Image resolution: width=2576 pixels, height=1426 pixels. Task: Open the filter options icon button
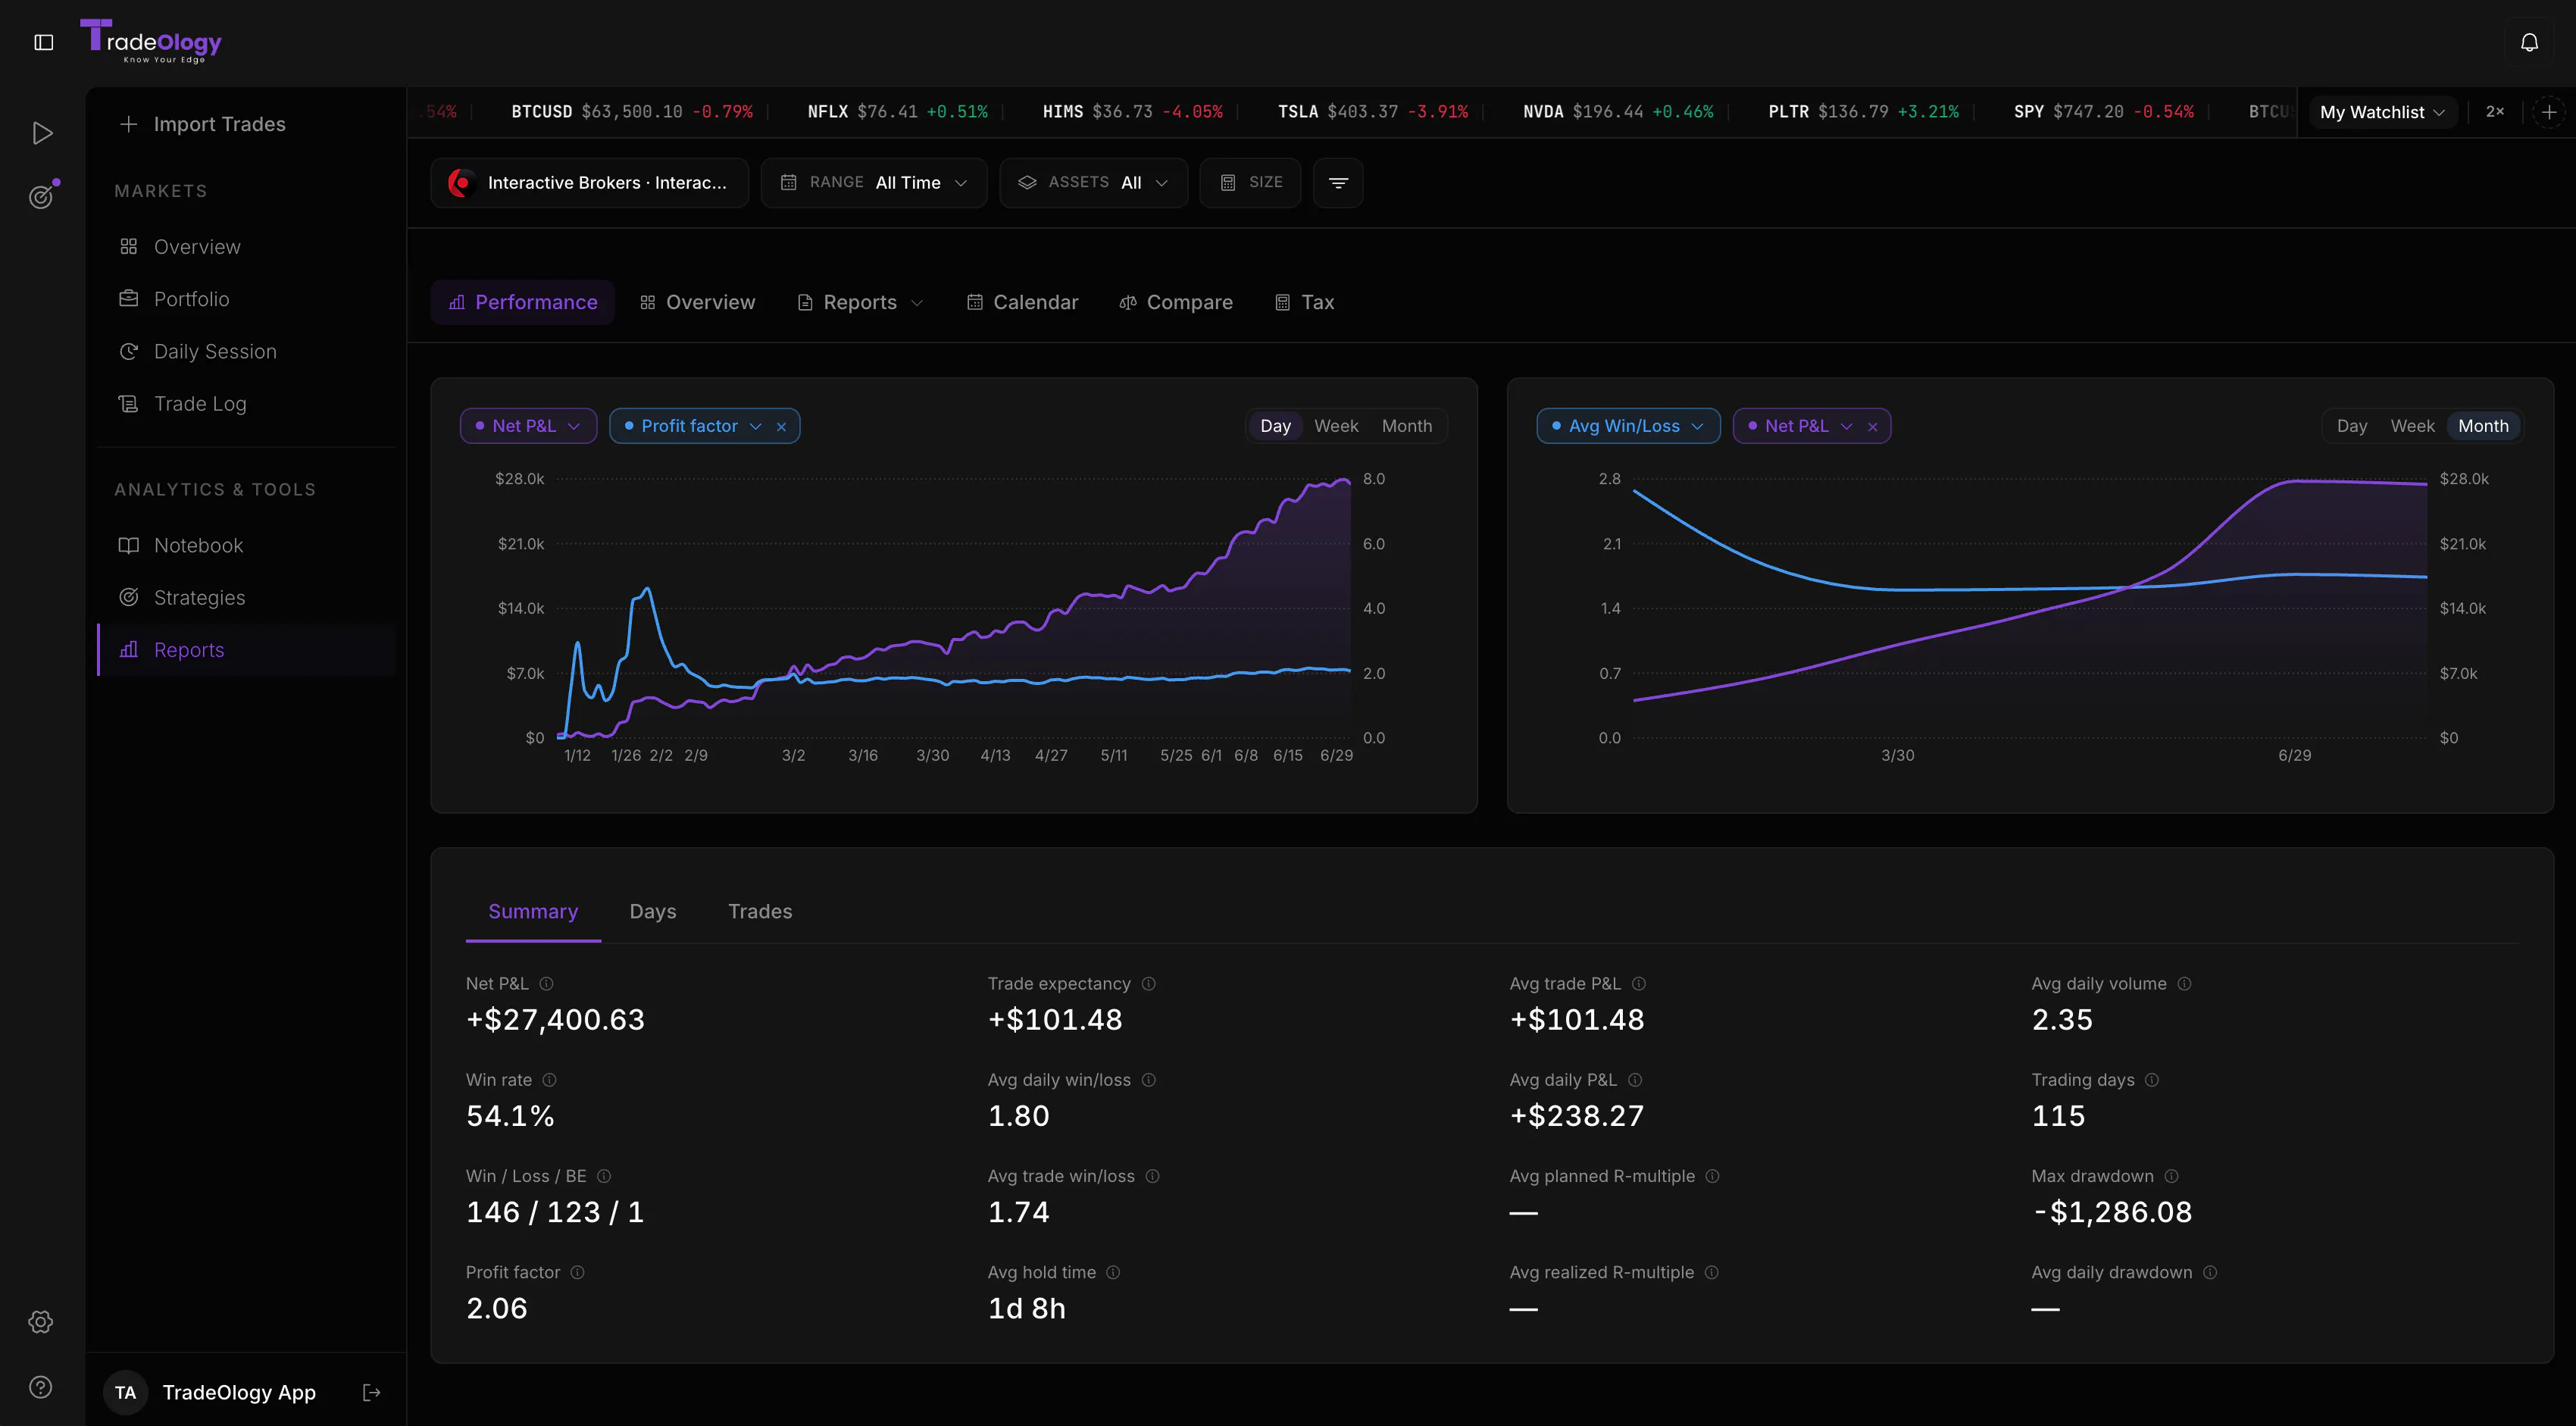click(x=1338, y=183)
